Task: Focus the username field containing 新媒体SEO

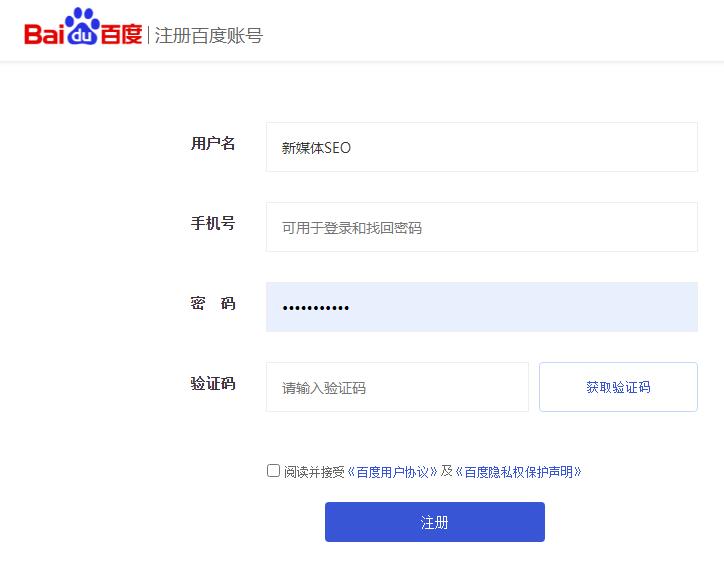Action: coord(481,147)
